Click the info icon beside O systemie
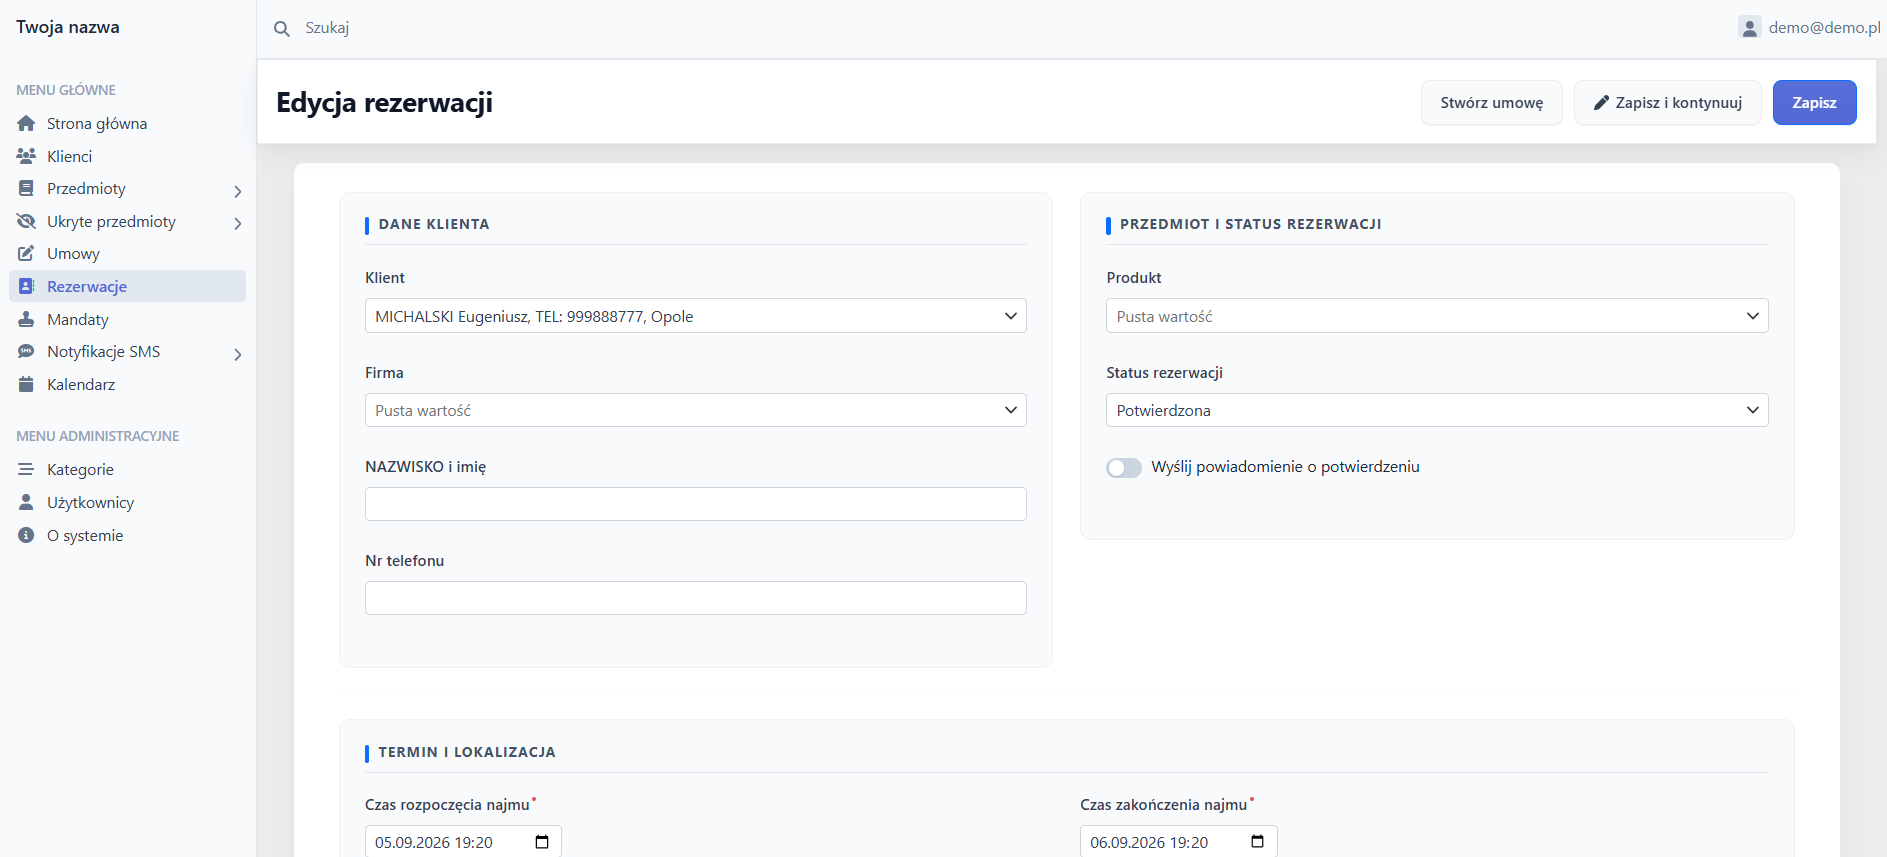The height and width of the screenshot is (857, 1887). coord(26,535)
